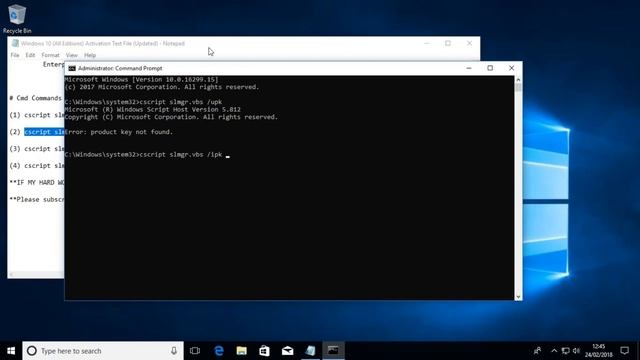Click the Command Prompt scroll down arrow
The width and height of the screenshot is (640, 360).
click(x=518, y=297)
